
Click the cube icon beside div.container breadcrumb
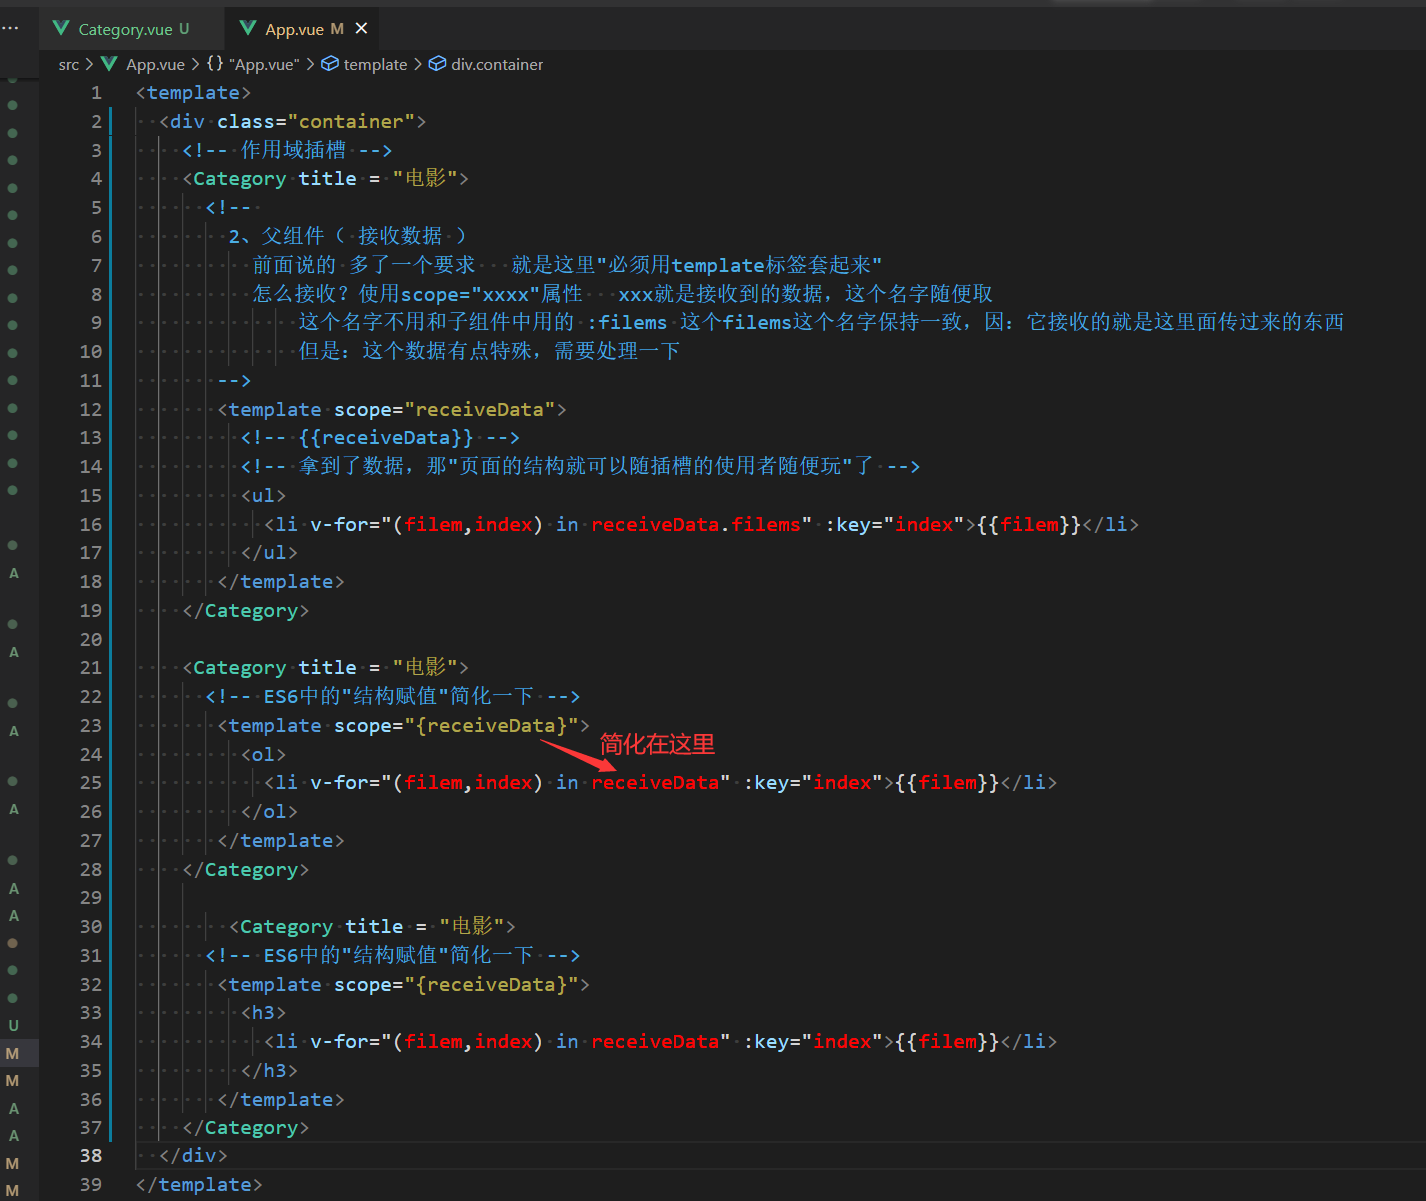[437, 64]
